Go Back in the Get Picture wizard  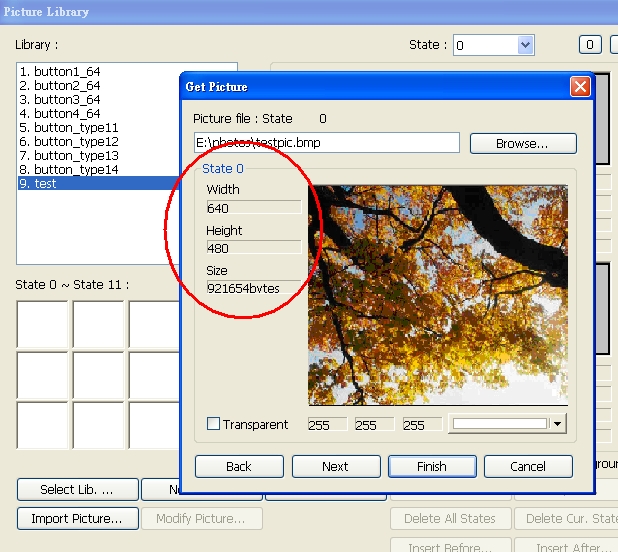[x=239, y=467]
